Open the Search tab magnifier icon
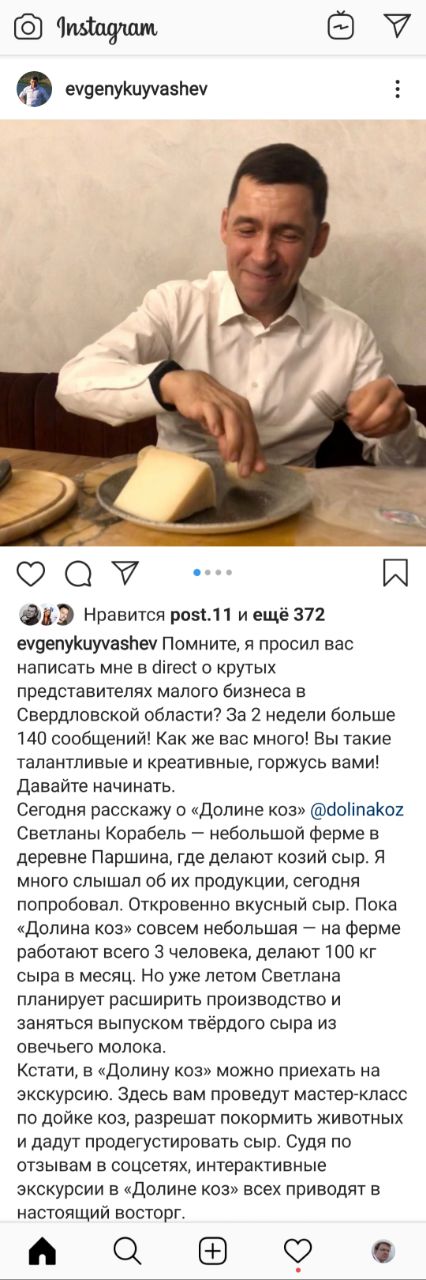426x1280 pixels. pos(127,1251)
